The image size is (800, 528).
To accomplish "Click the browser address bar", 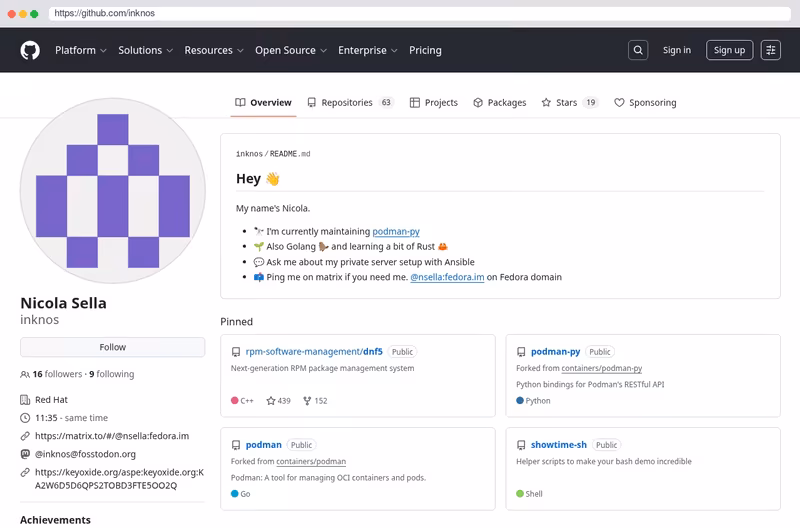I will point(419,13).
